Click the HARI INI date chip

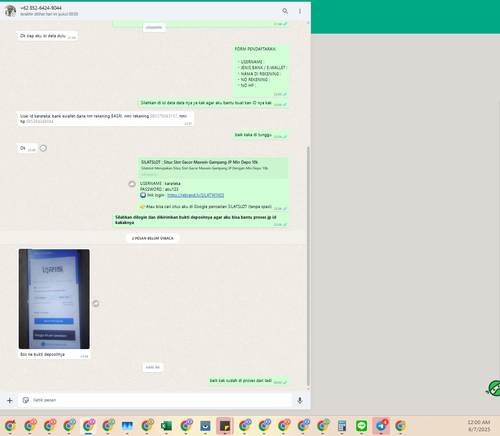[153, 367]
